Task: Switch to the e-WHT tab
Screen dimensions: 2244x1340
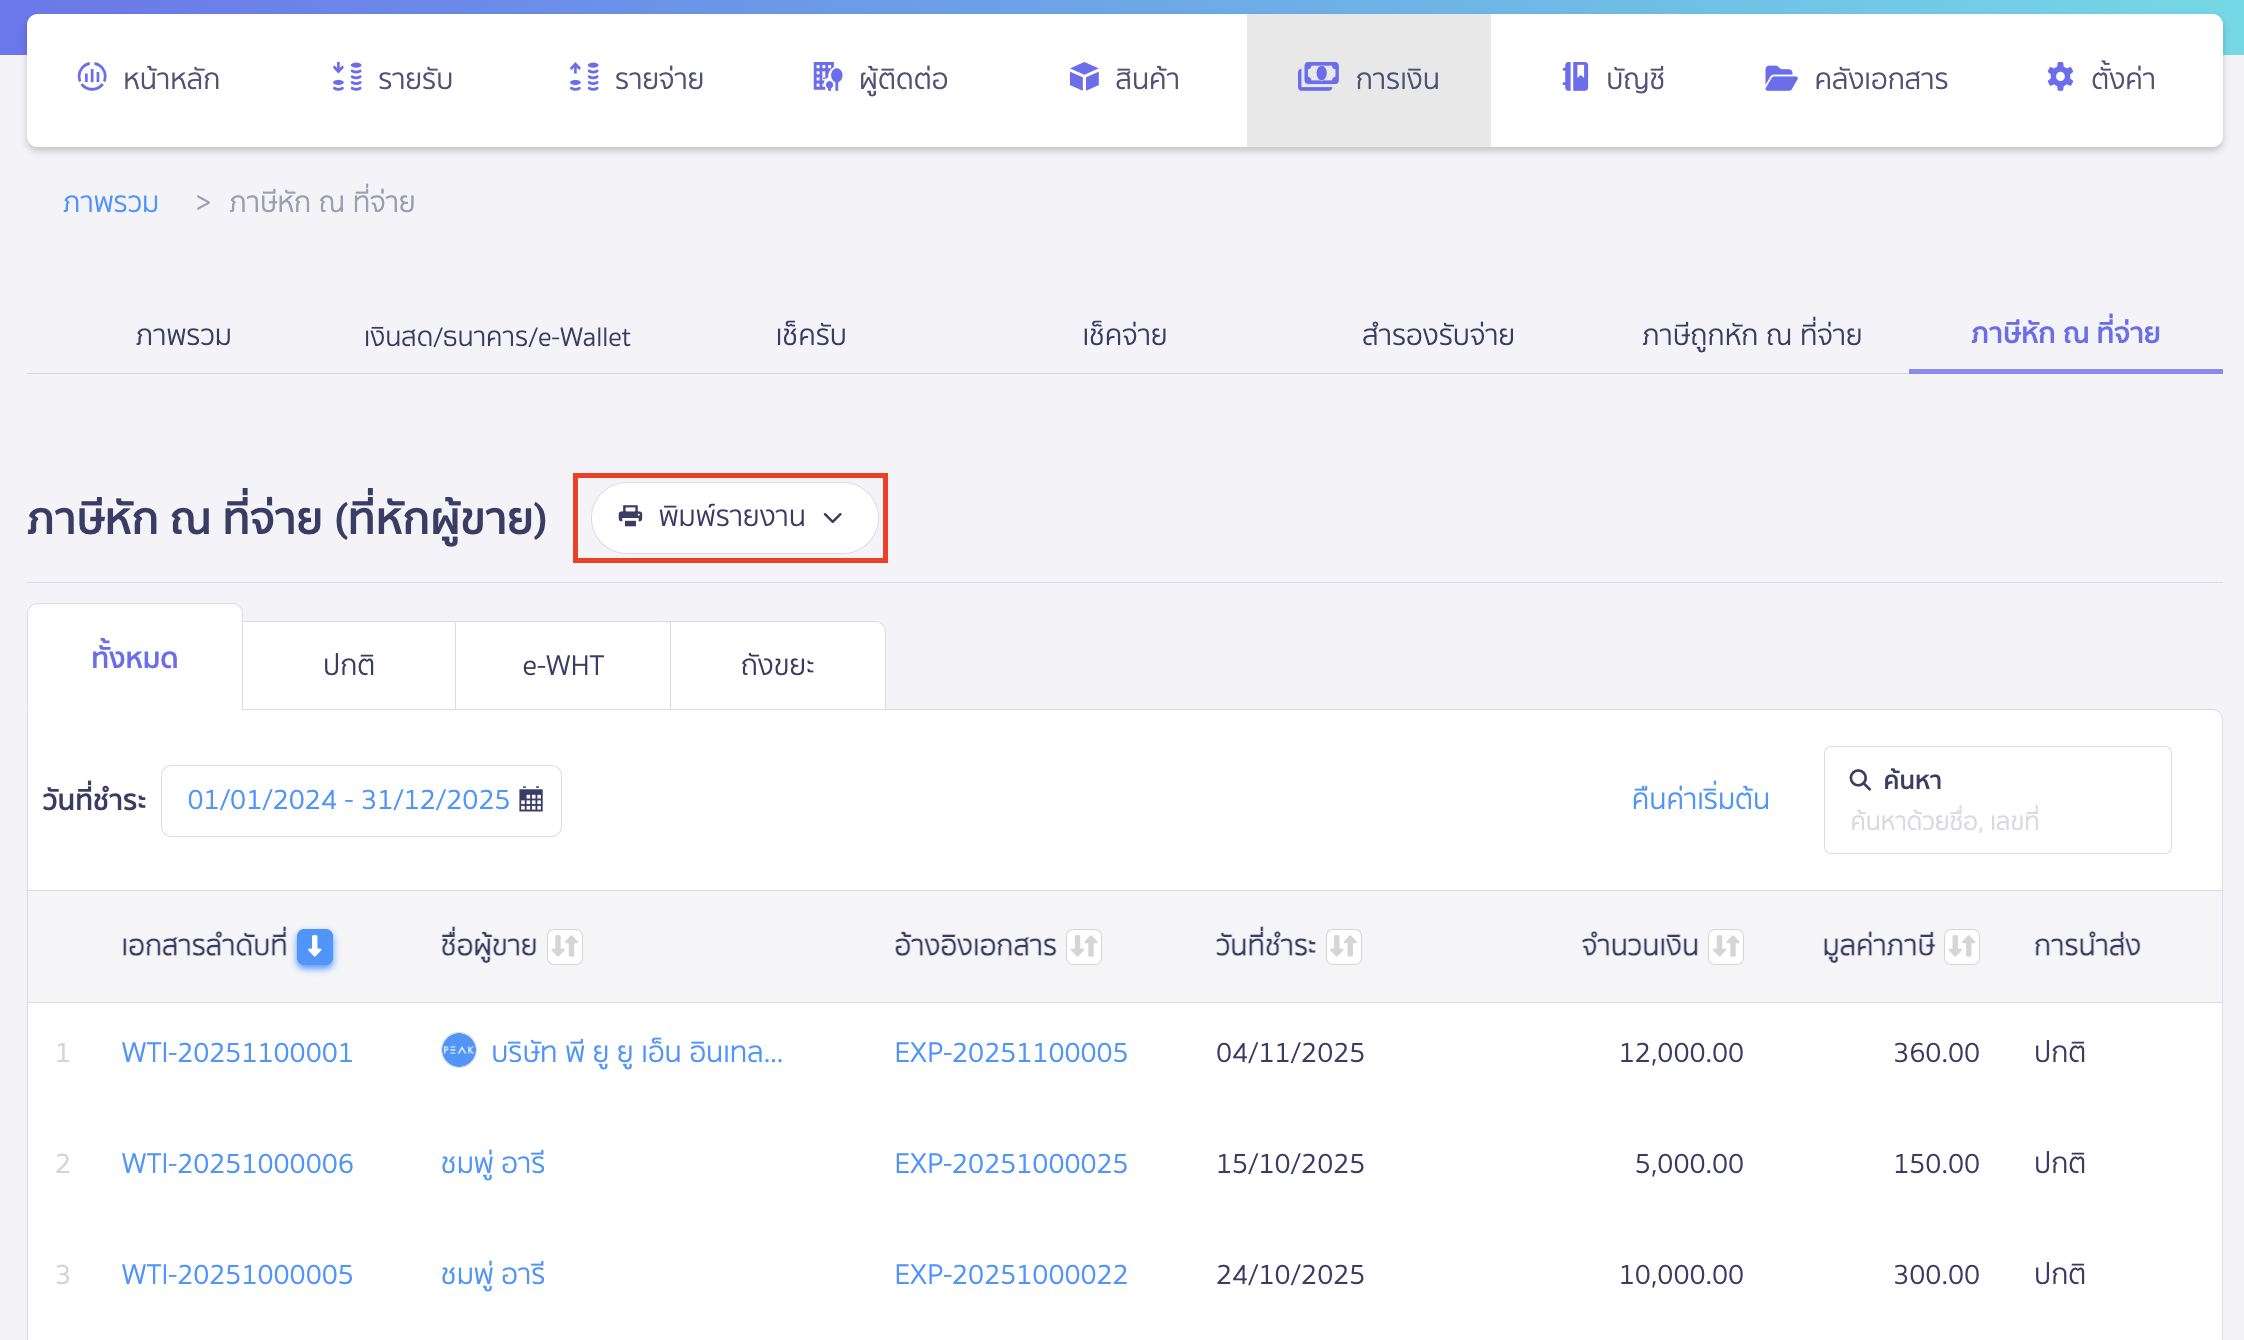Action: pos(563,666)
